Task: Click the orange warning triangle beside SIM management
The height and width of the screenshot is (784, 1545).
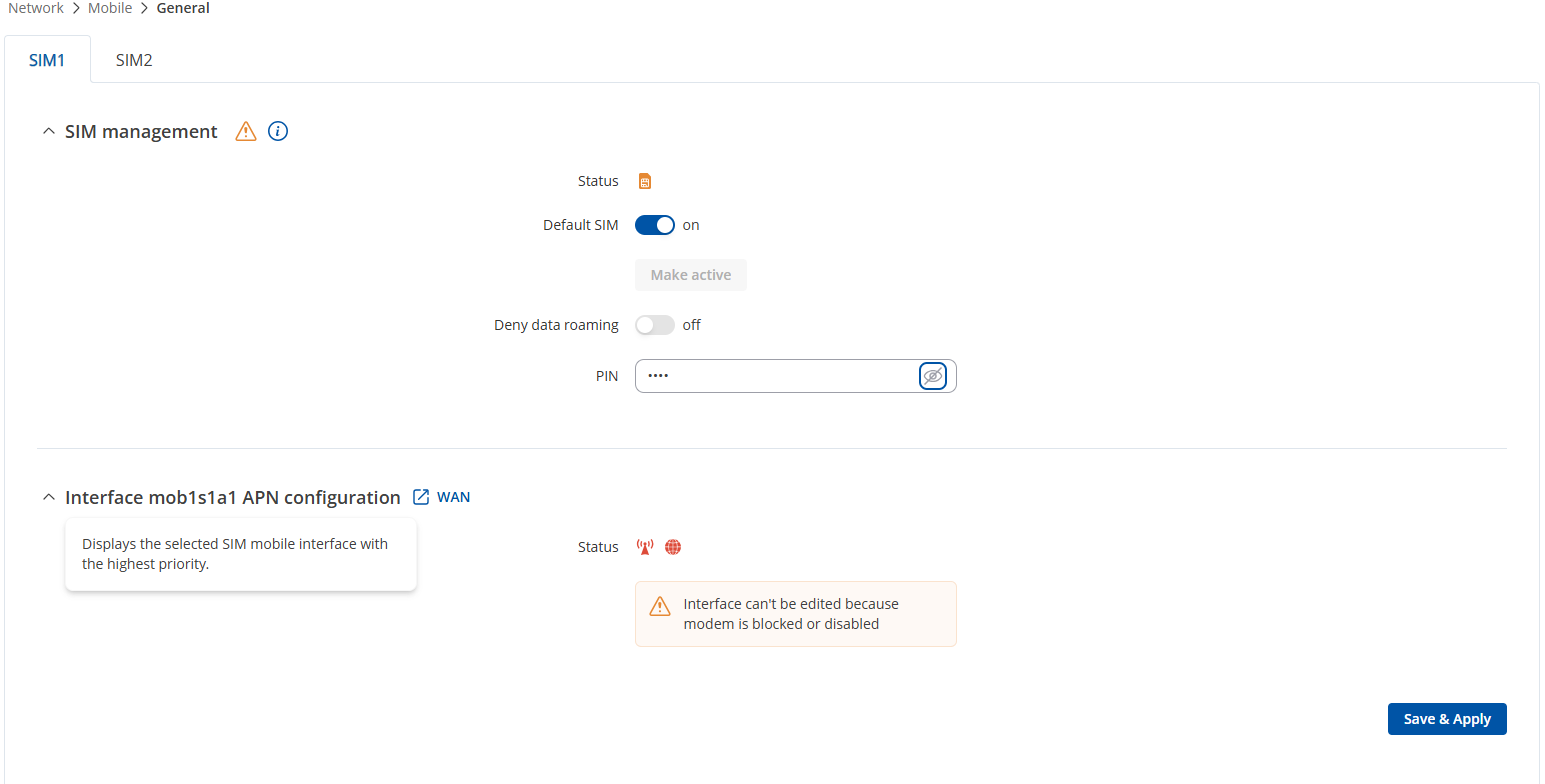Action: point(246,131)
